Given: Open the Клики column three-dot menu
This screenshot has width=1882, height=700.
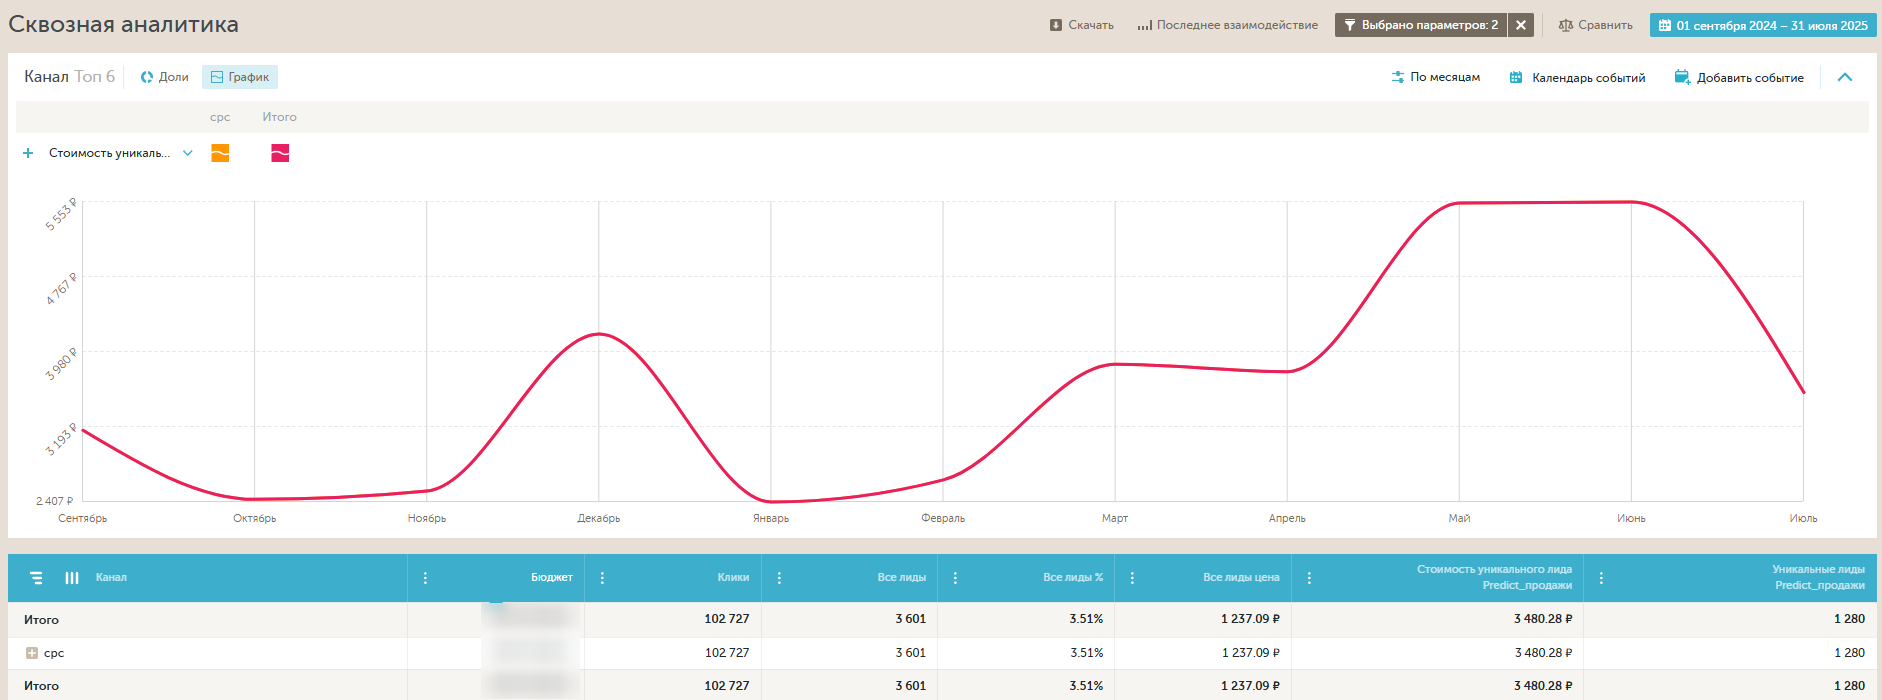Looking at the screenshot, I should click(602, 578).
